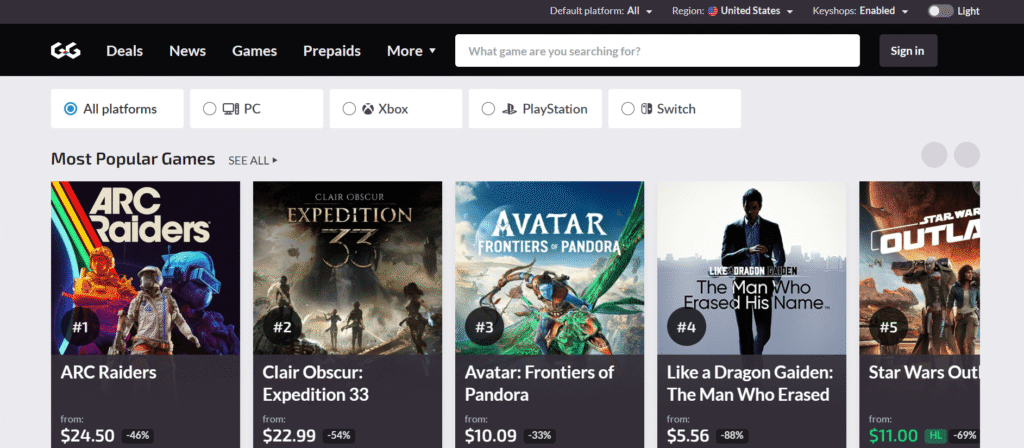Image resolution: width=1024 pixels, height=448 pixels.
Task: Click the Avatar: Frontiers of Pandora title
Action: tap(539, 383)
